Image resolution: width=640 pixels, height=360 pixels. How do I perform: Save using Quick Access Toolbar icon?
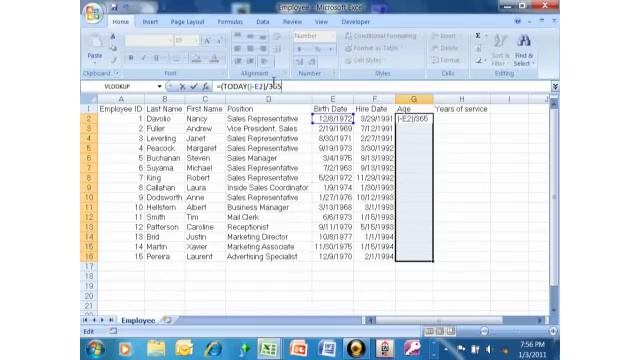[x=114, y=7]
